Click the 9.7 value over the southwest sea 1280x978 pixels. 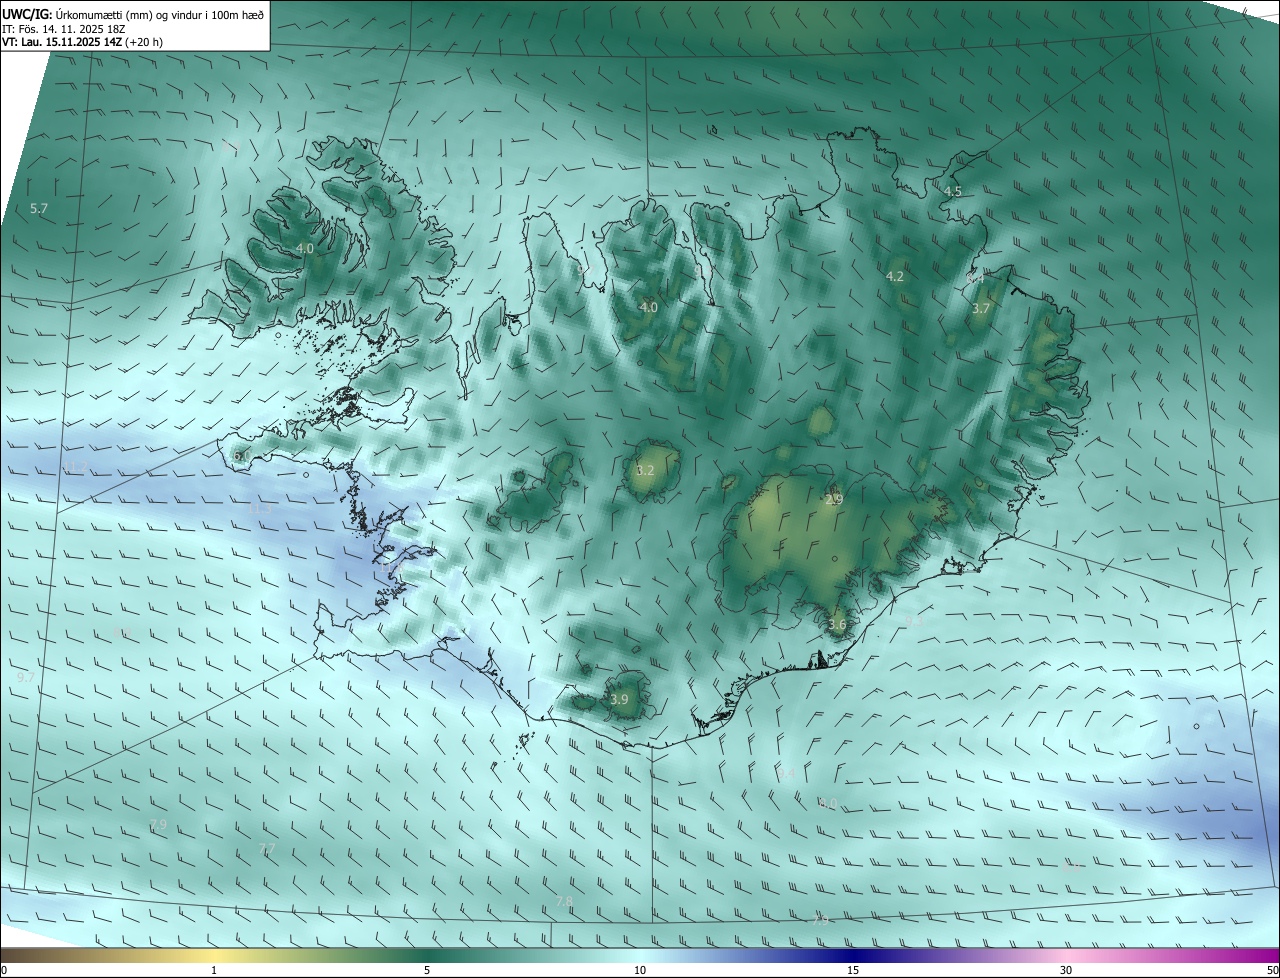tap(26, 677)
